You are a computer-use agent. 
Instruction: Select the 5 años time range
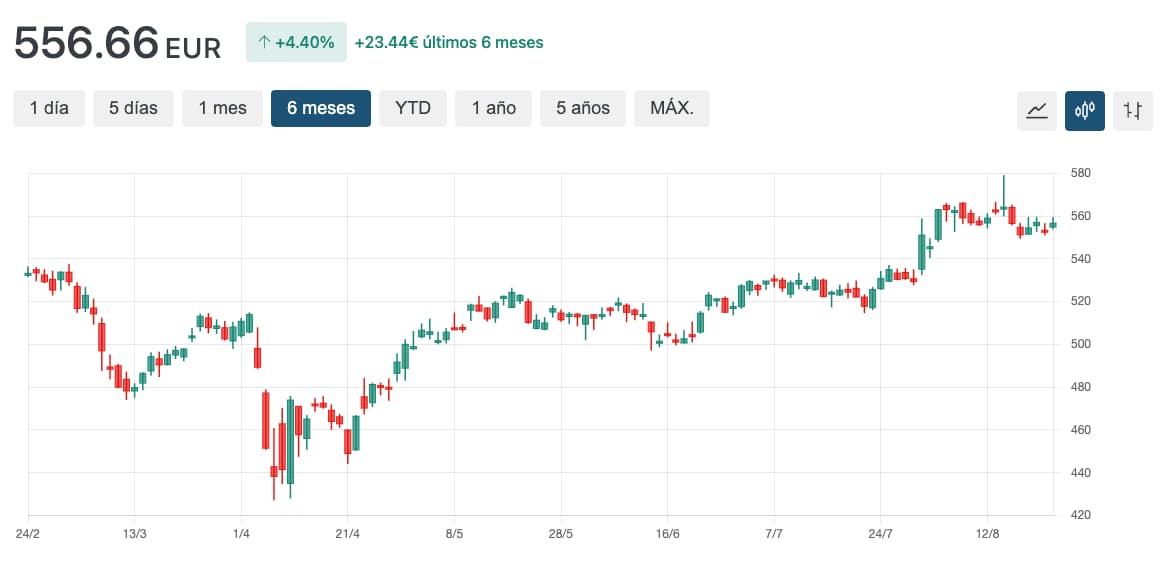pos(583,108)
